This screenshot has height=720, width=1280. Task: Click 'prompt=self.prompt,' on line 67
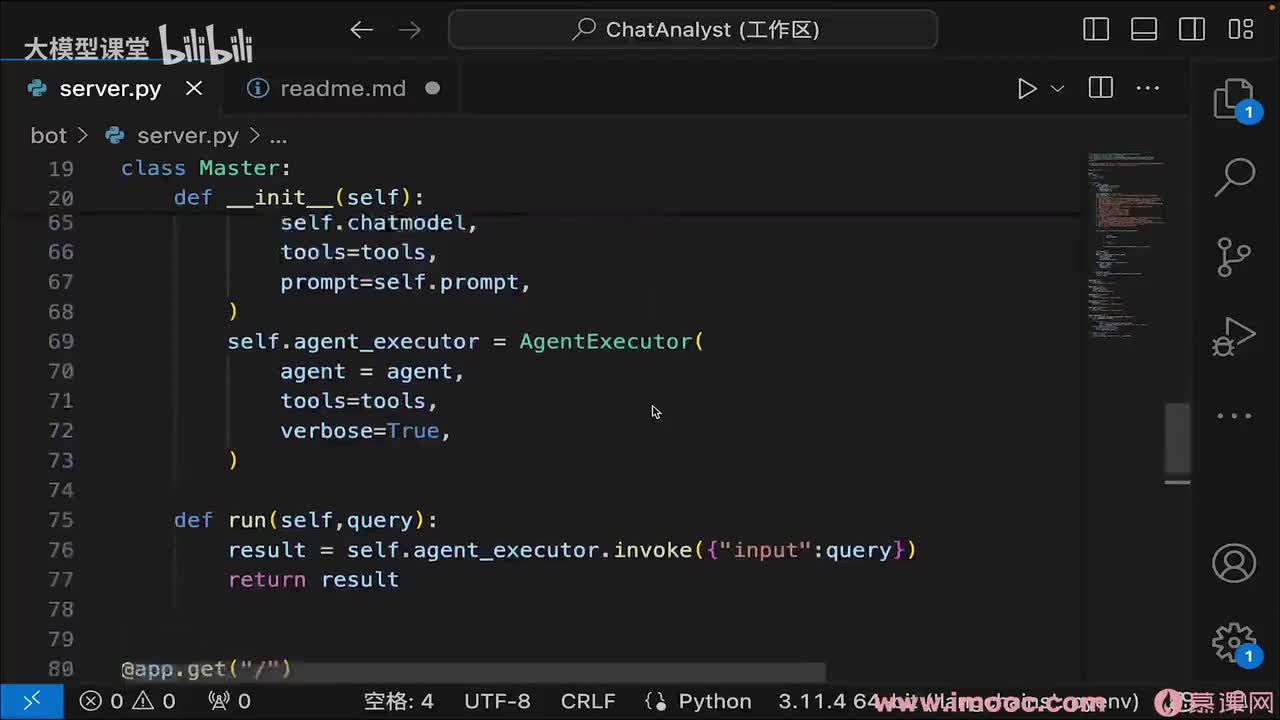coord(405,282)
